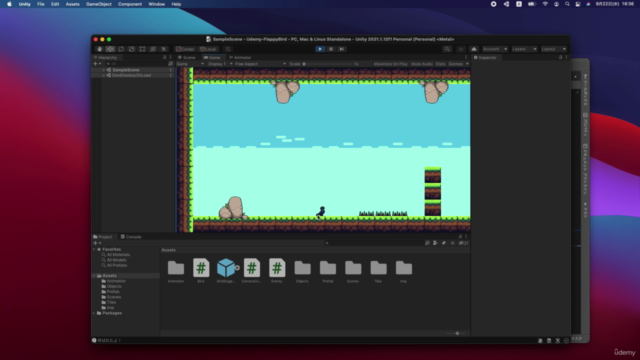Open the Gizmos dropdown arrow
The image size is (640, 360).
coord(467,64)
